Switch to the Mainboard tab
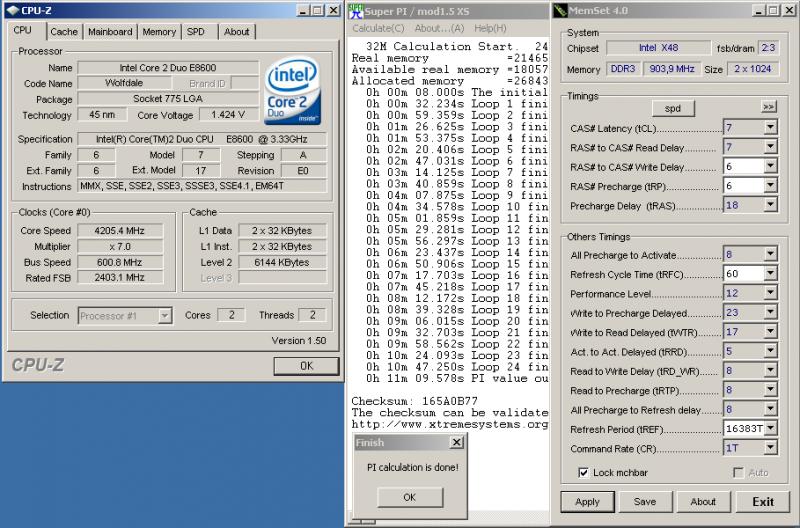Screen dimensions: 800x528 tap(110, 32)
